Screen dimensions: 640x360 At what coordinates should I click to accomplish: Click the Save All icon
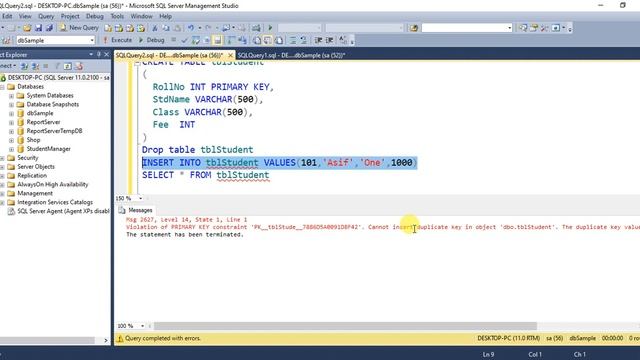[49, 28]
